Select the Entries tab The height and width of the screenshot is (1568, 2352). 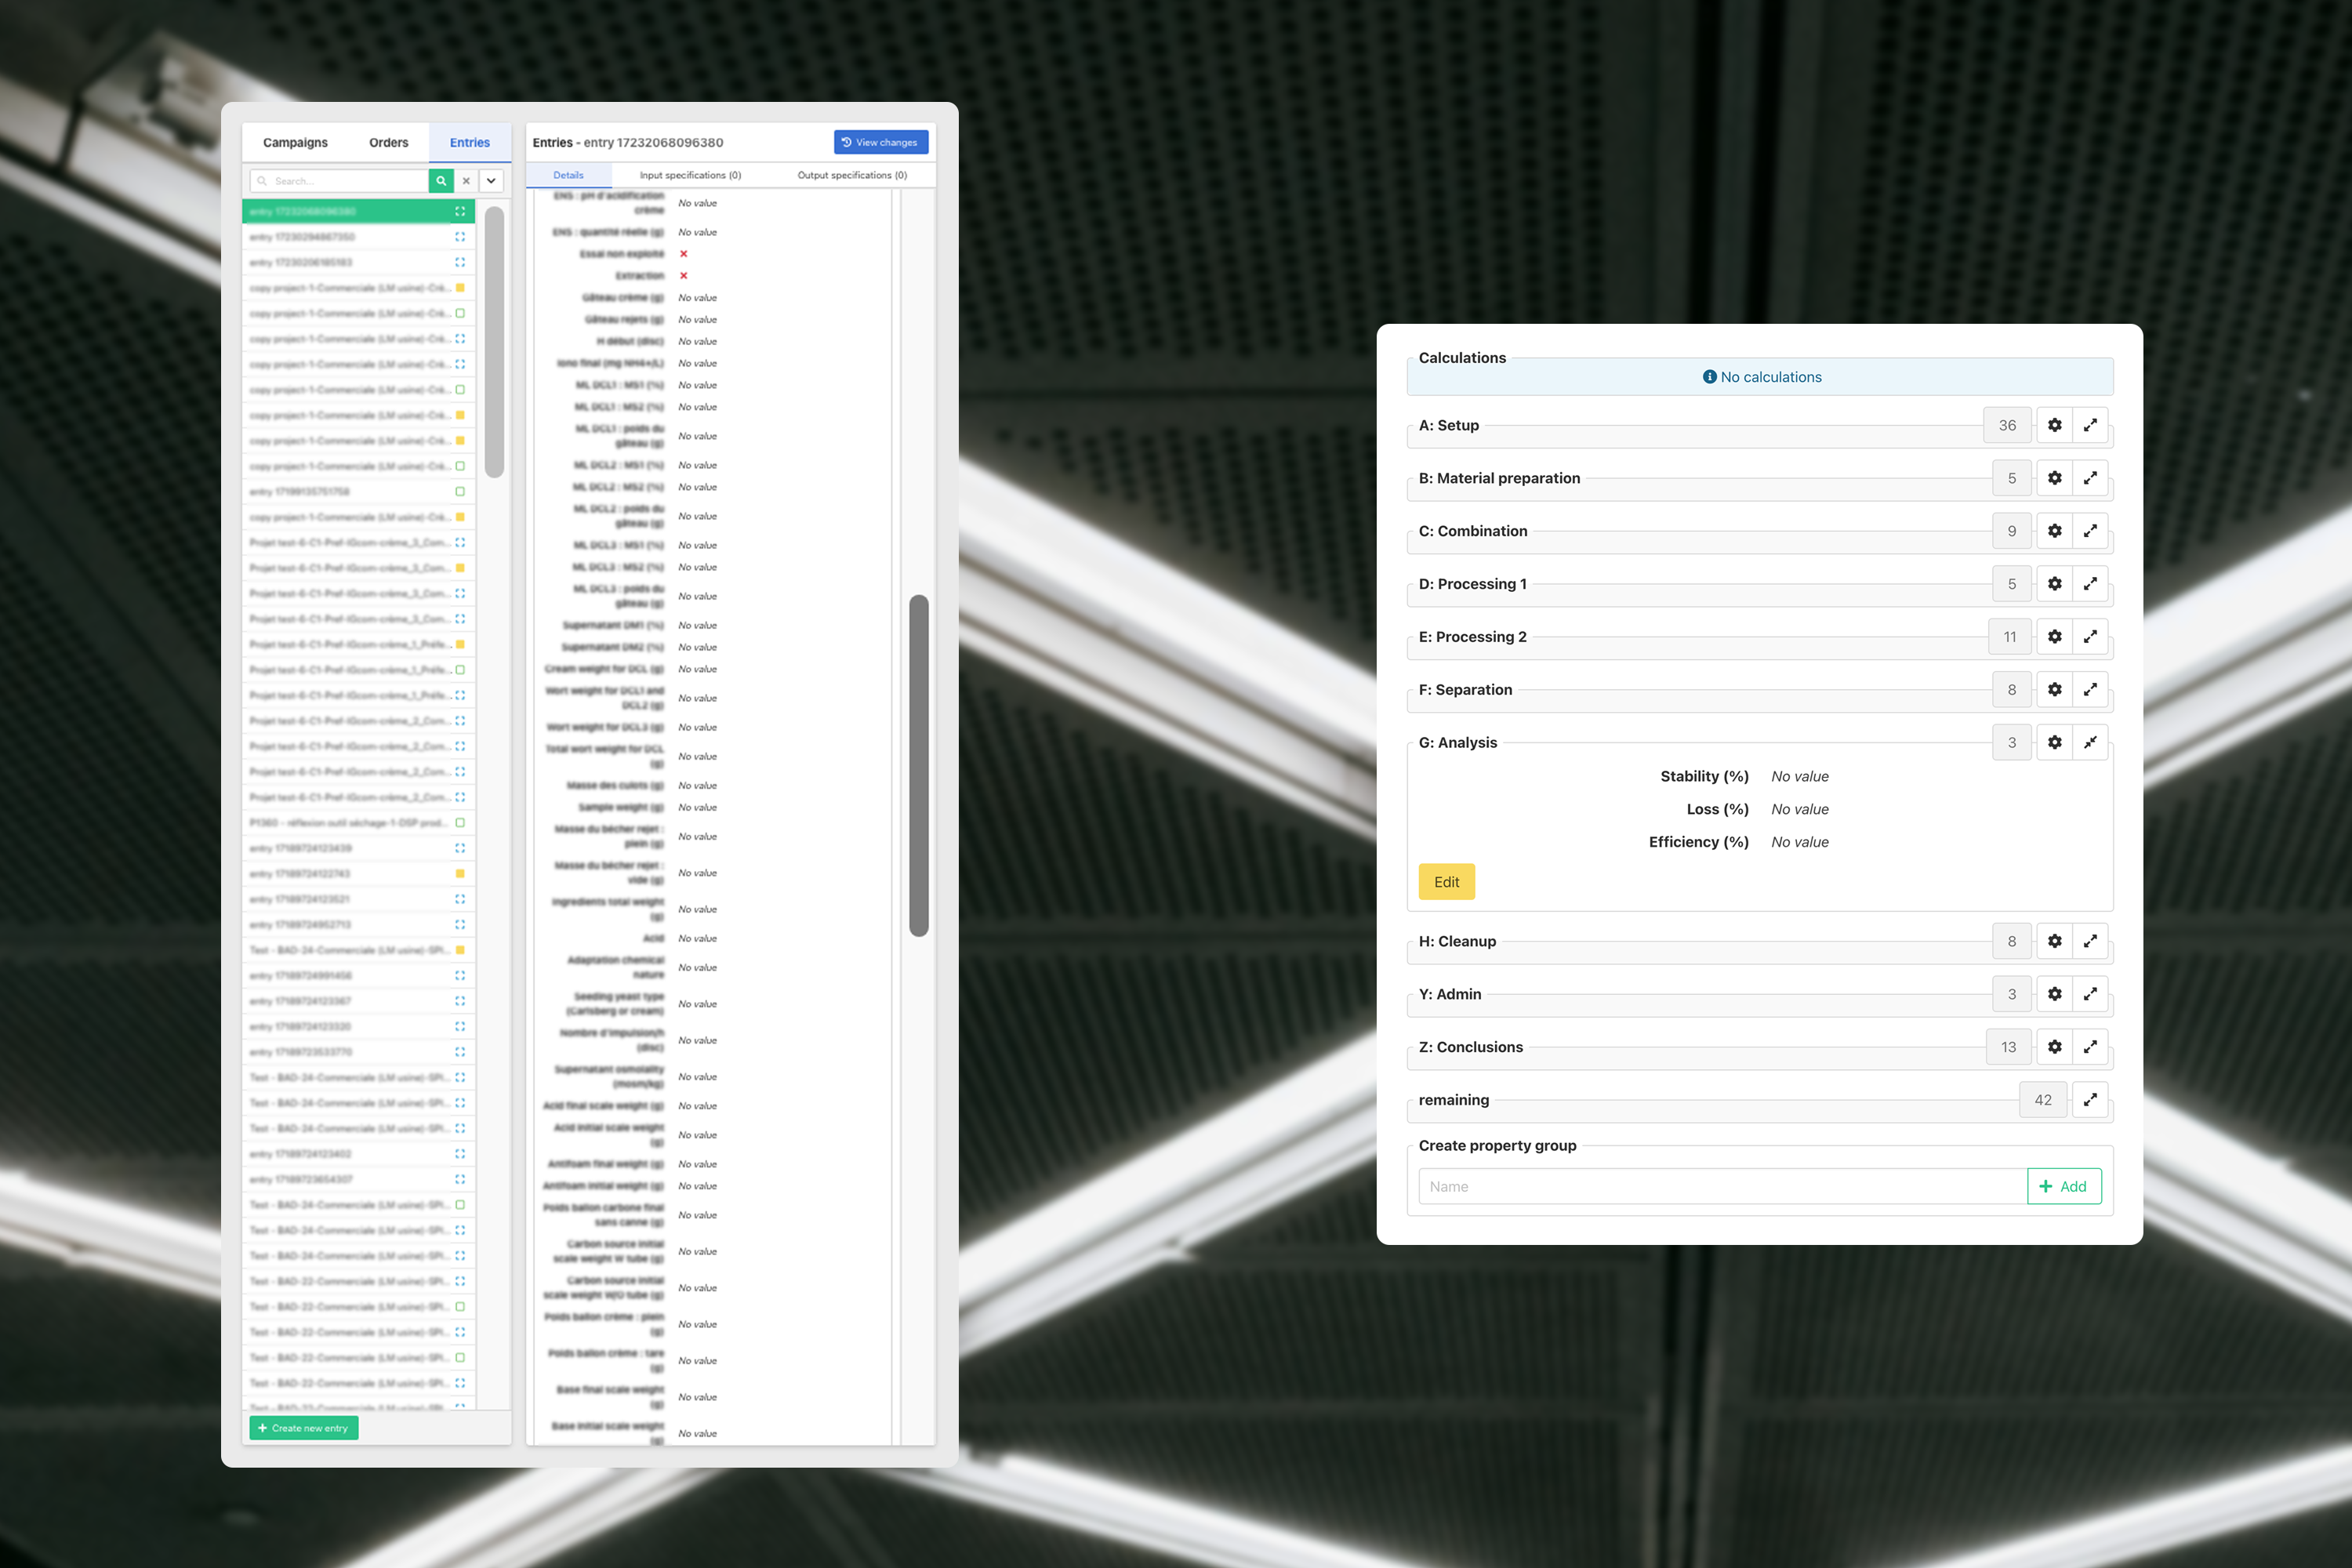click(470, 142)
